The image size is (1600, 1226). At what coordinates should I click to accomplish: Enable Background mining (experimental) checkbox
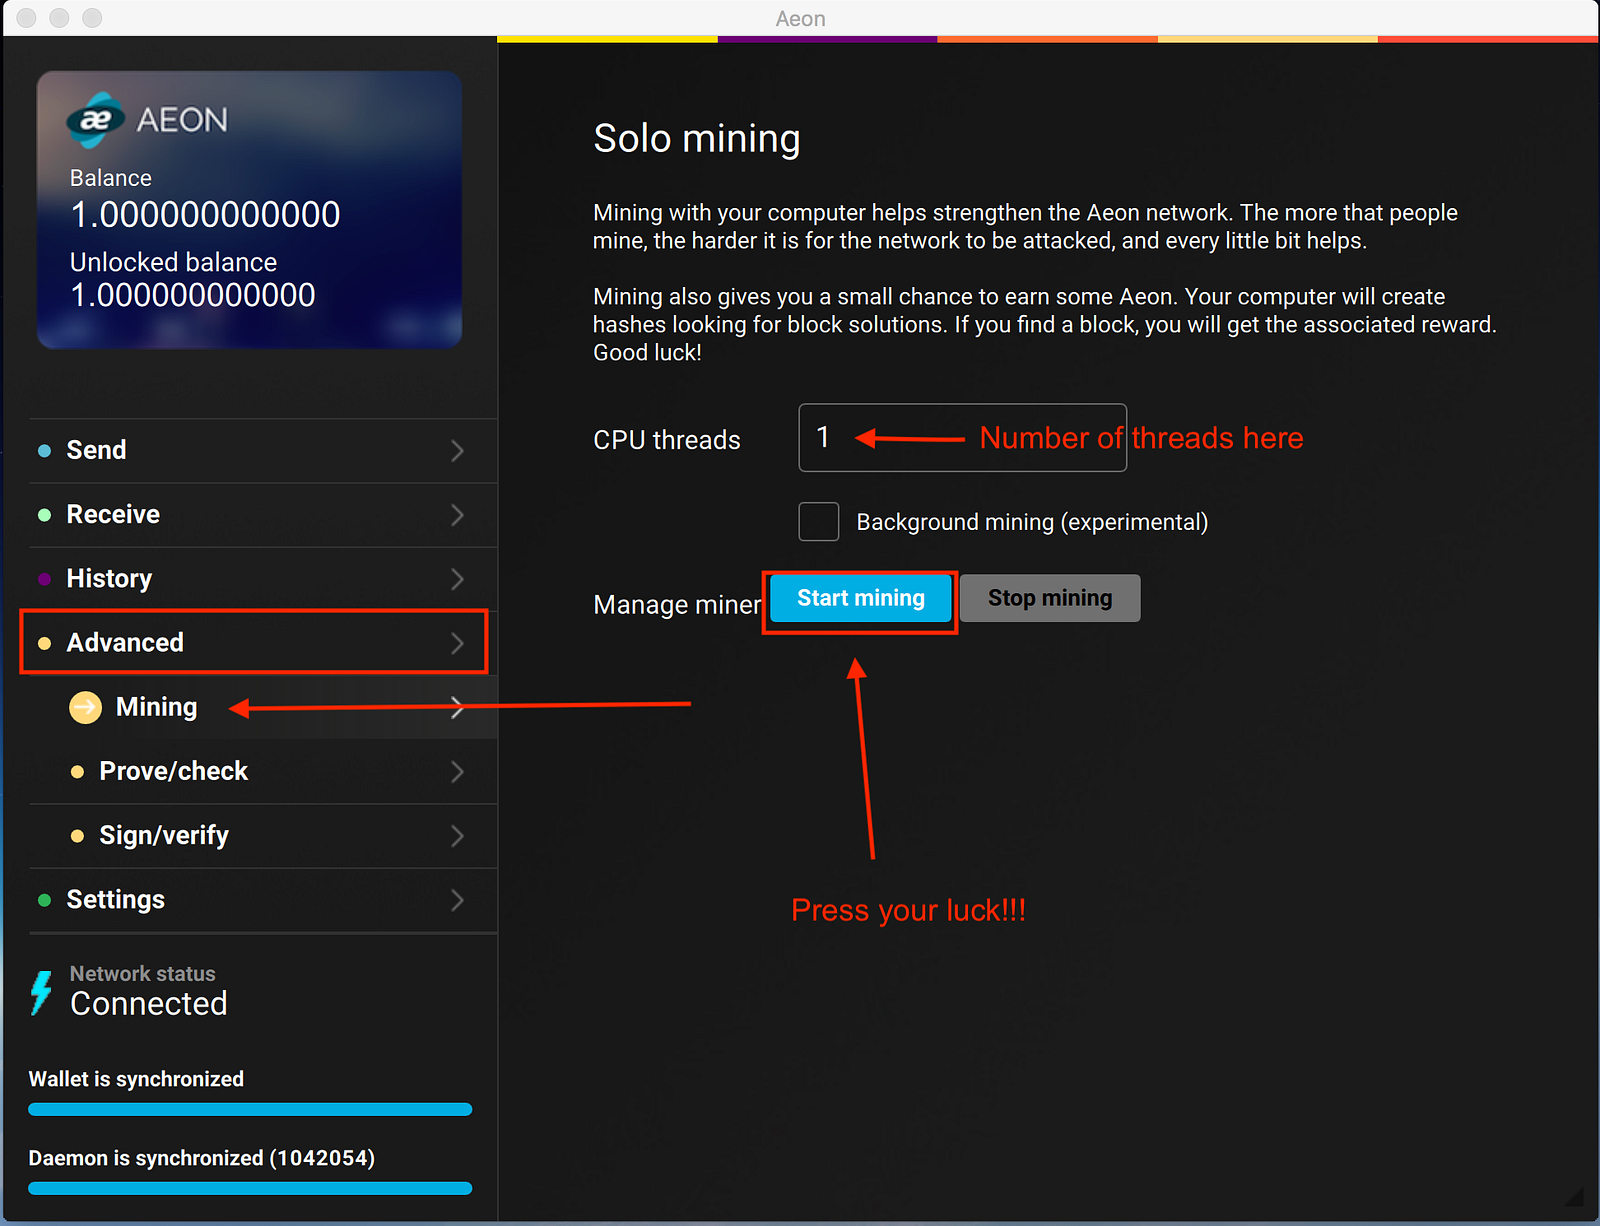click(x=818, y=522)
